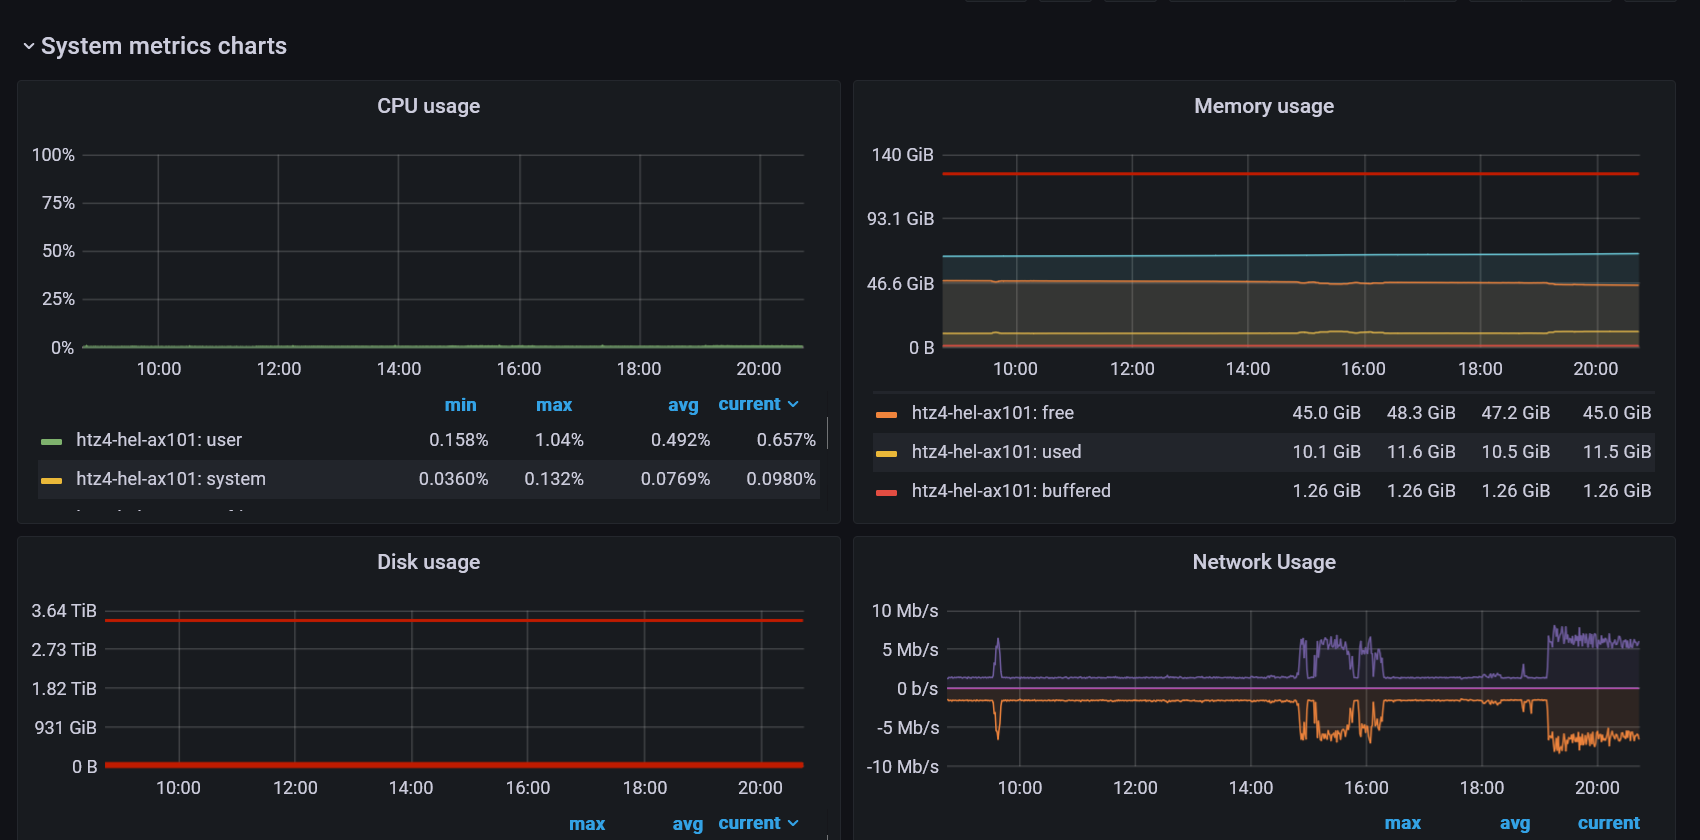Click the 10 Mb/s axis label in Network Usage

pyautogui.click(x=905, y=611)
